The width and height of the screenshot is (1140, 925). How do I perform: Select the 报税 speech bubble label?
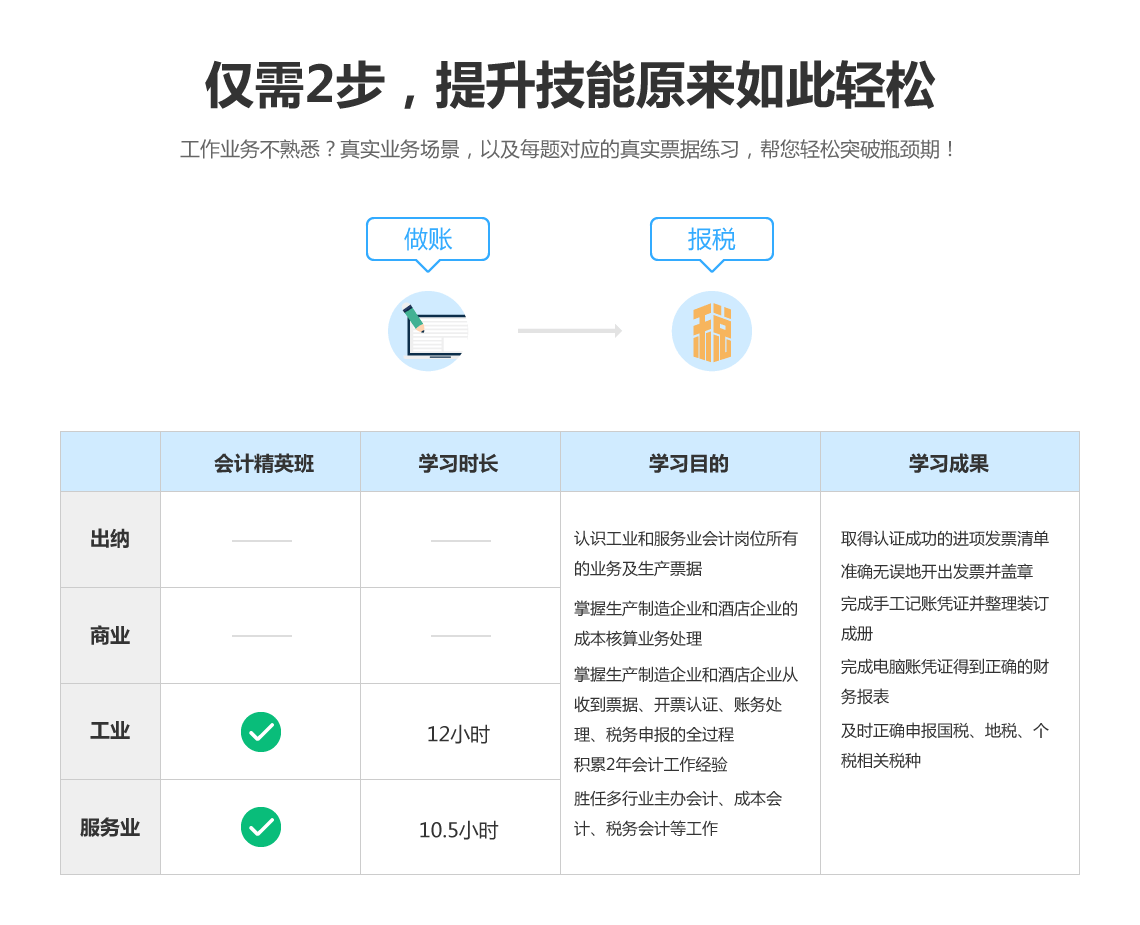tap(712, 239)
